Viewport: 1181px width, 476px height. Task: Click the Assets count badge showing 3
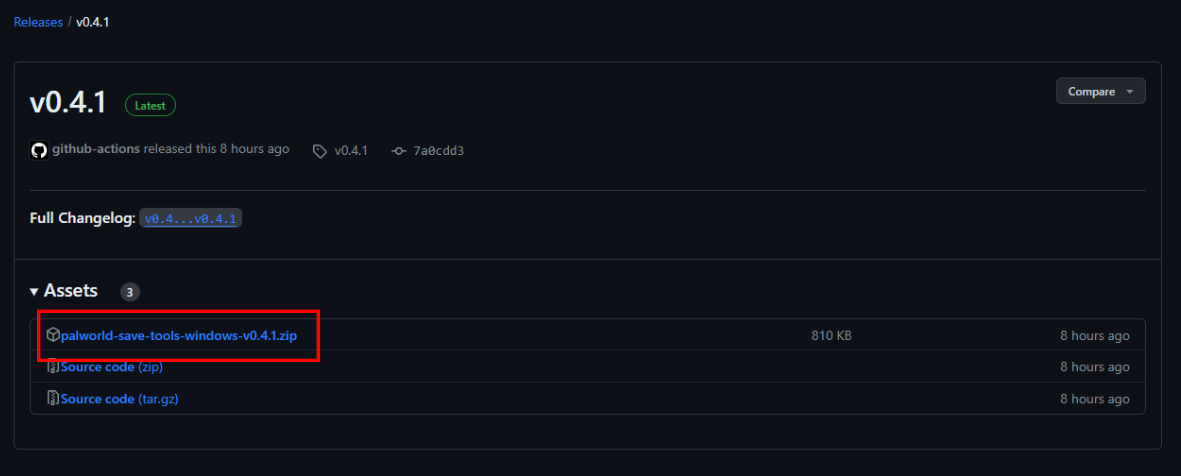(130, 292)
